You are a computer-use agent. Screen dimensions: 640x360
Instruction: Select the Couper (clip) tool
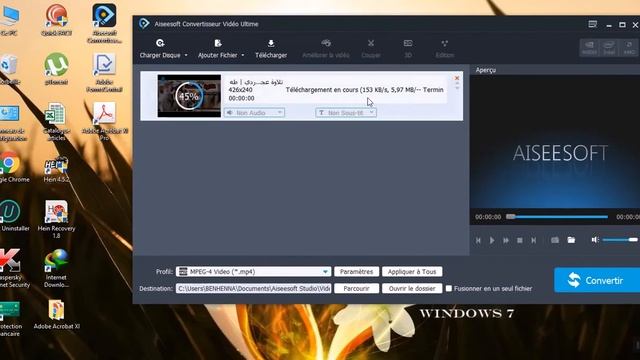click(x=371, y=49)
